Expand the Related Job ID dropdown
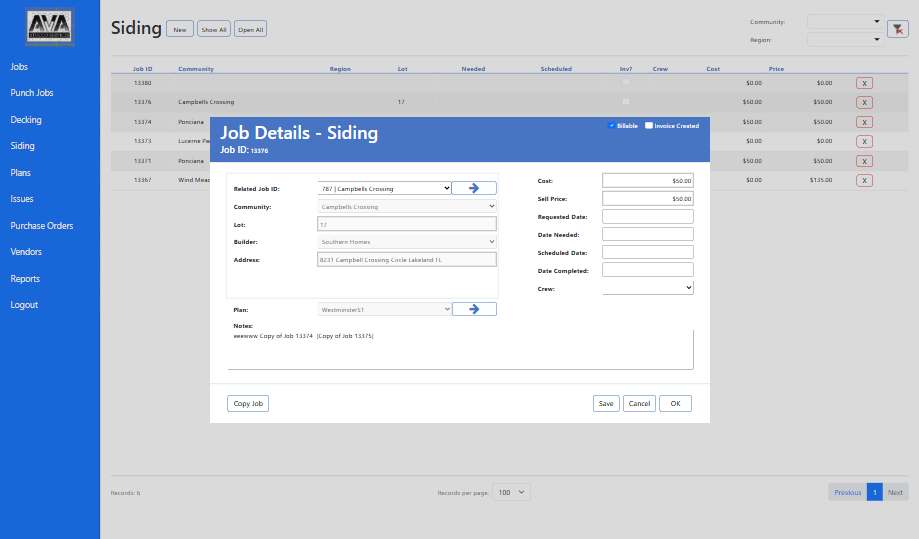Screen dimensions: 919x539 click(x=384, y=188)
